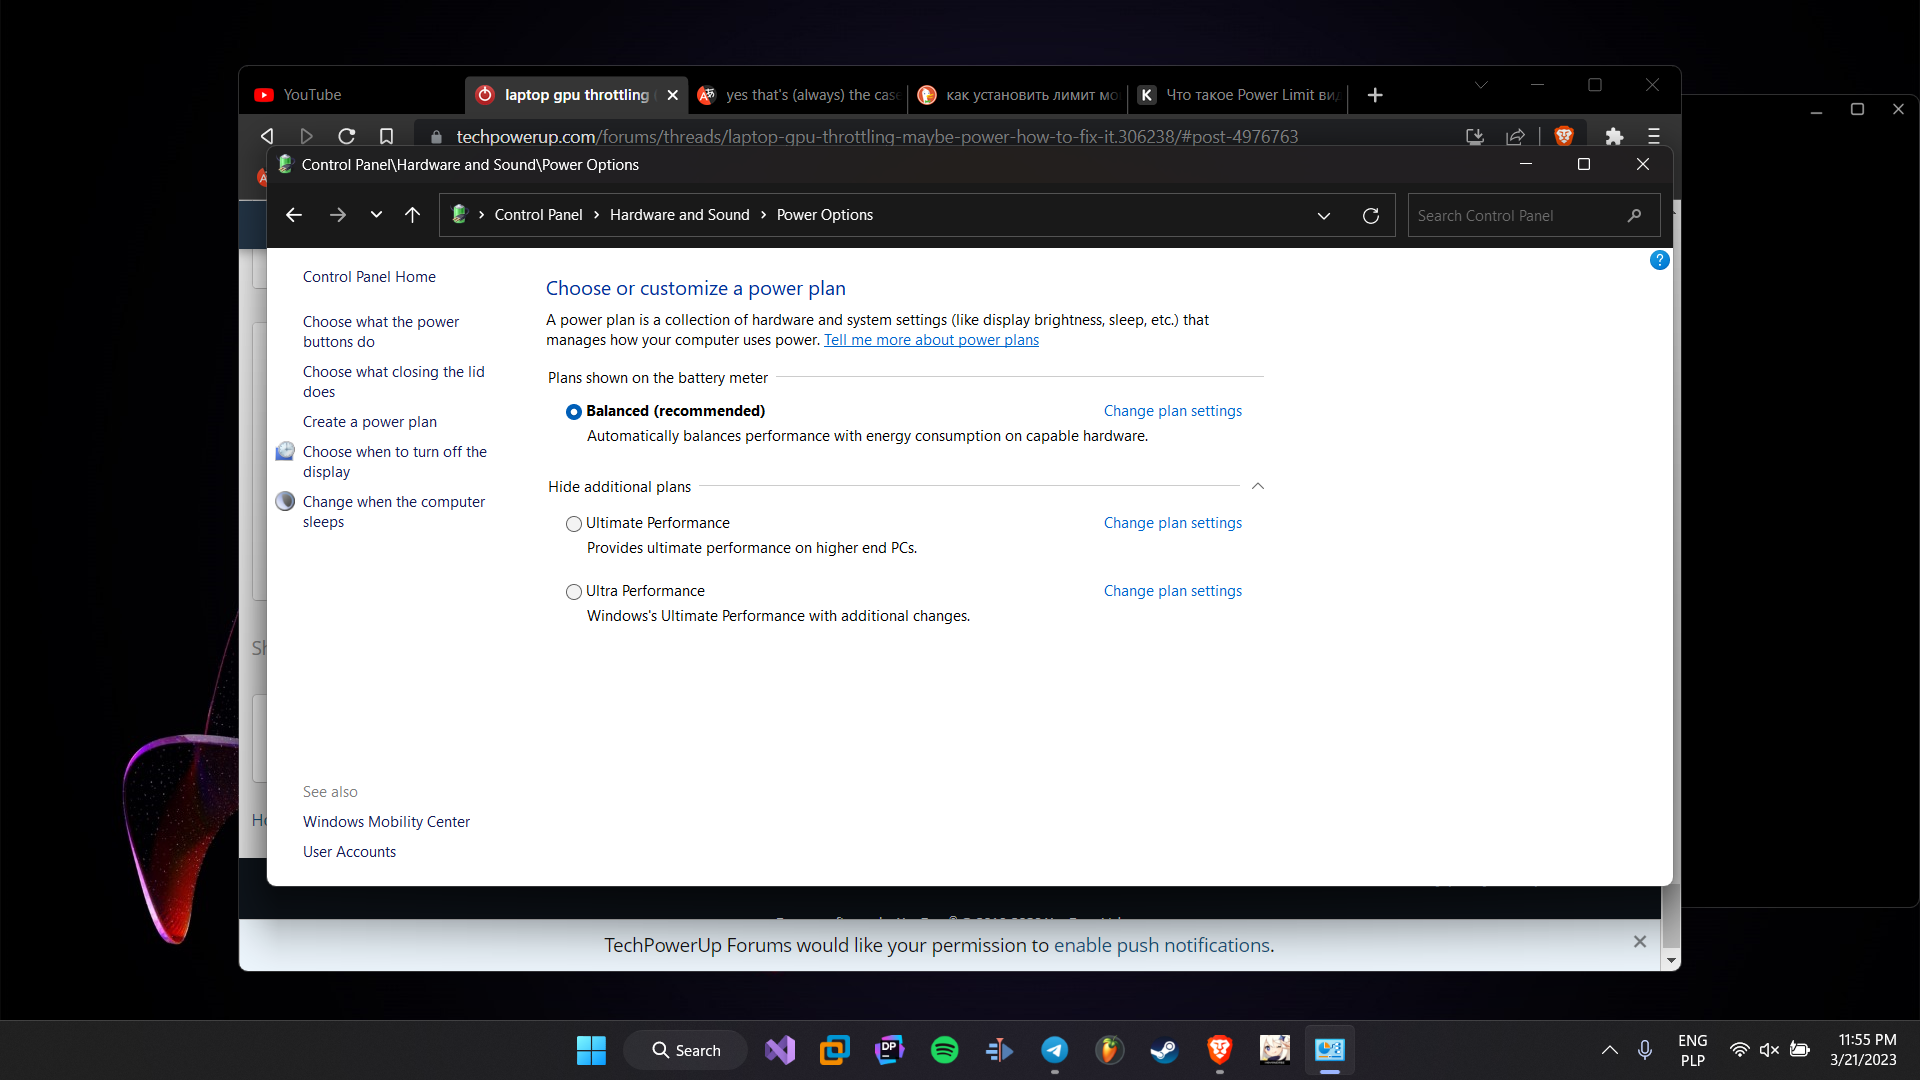Open Choose when to turn off the display

(x=395, y=462)
